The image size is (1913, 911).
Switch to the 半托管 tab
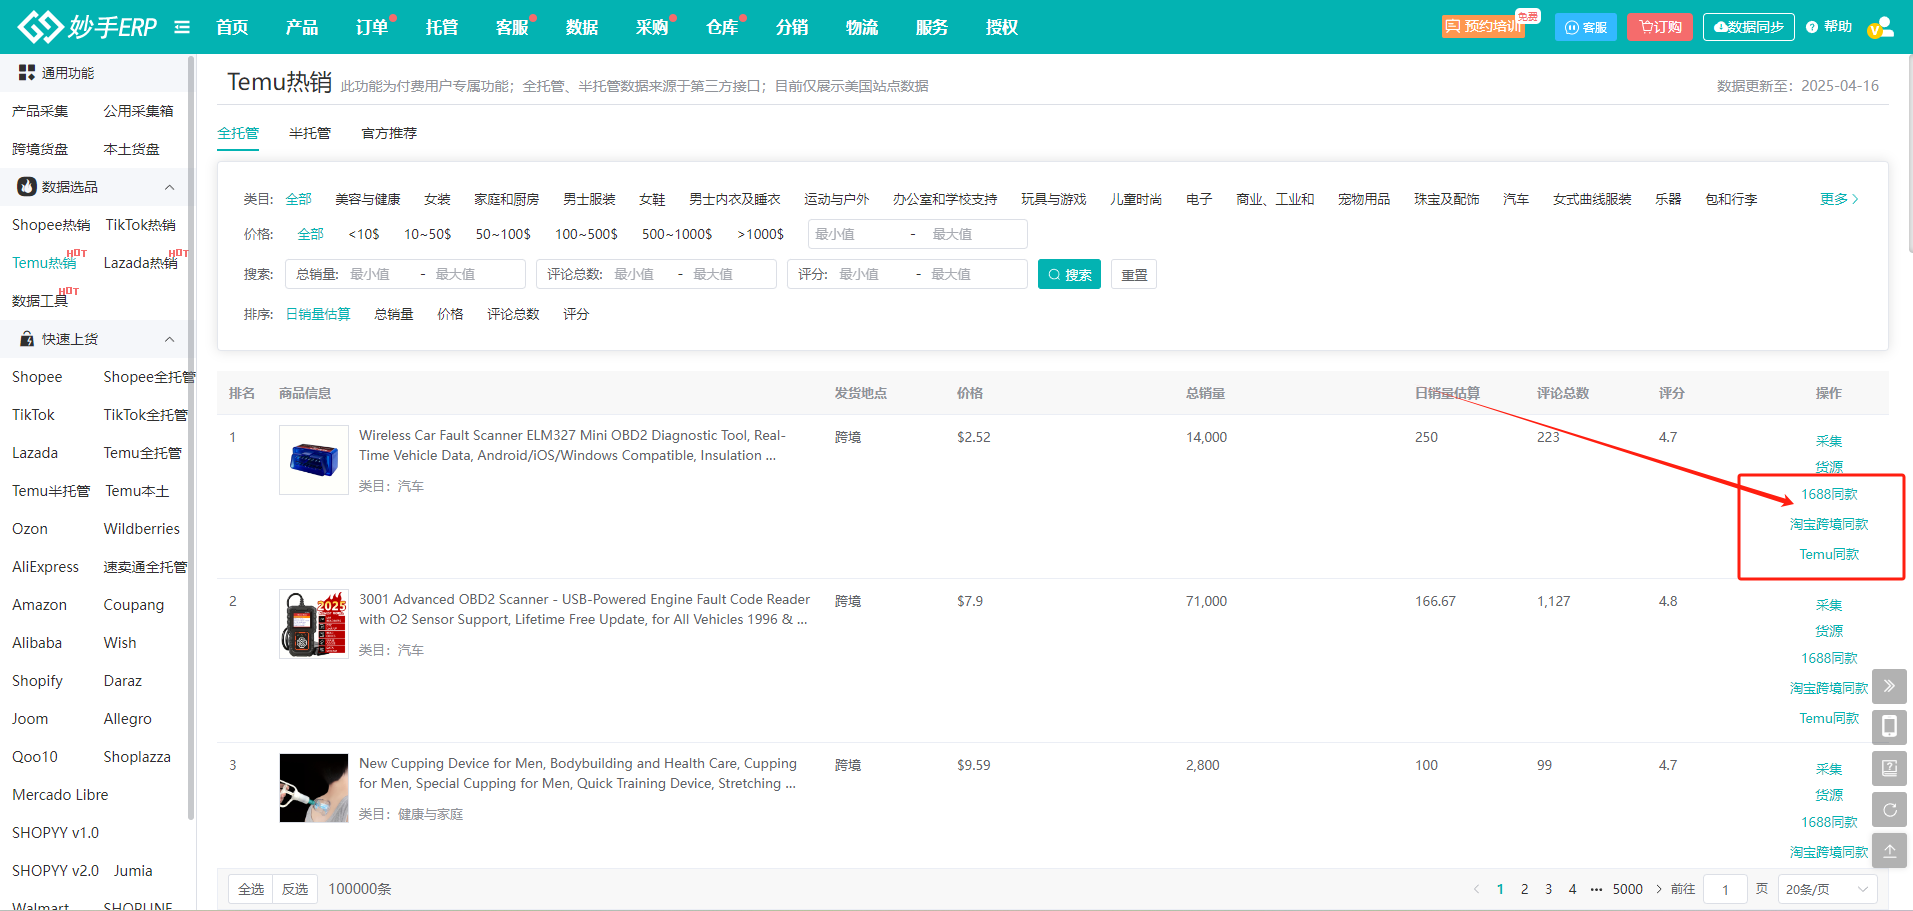(310, 133)
